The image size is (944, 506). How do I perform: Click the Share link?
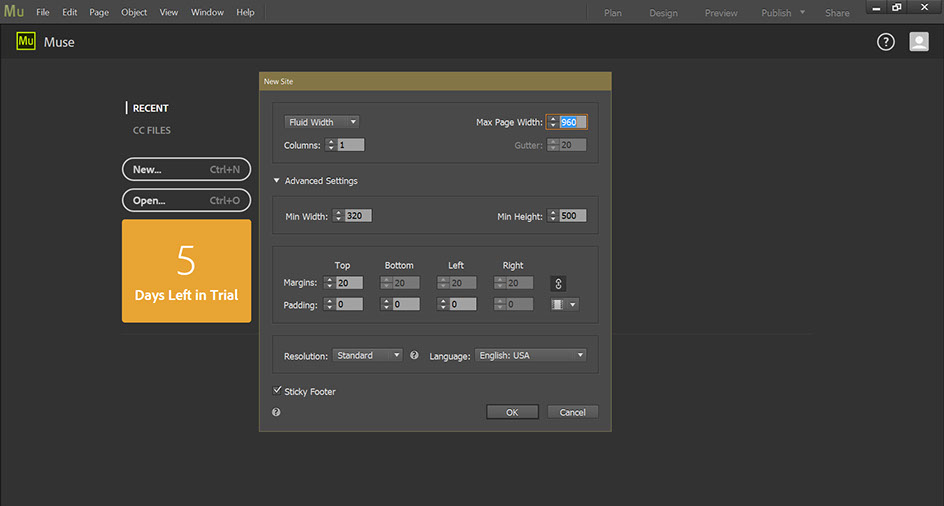(837, 13)
